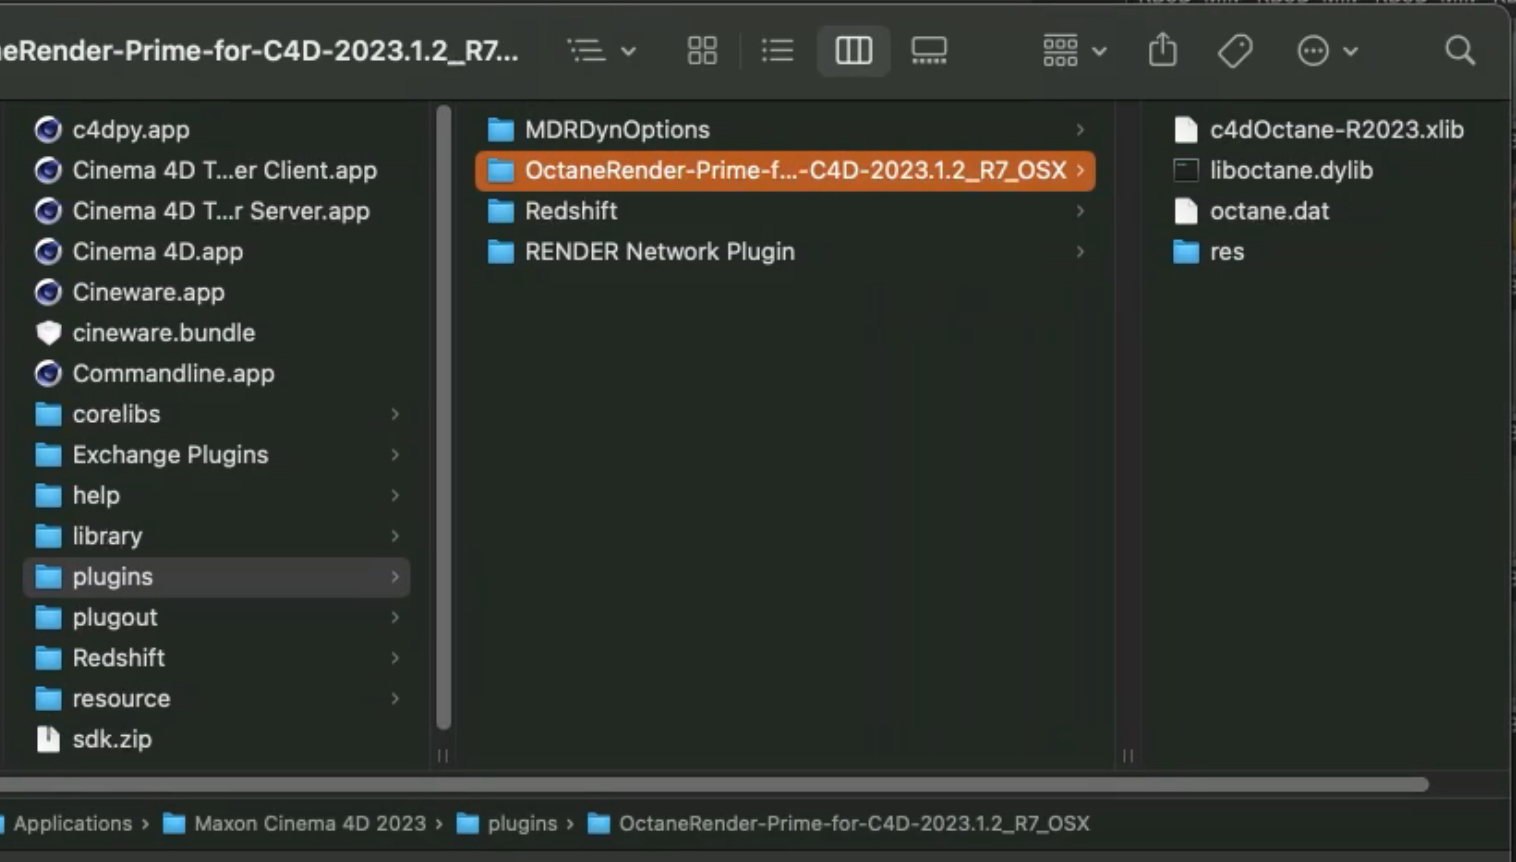Select c4dpy.app in the file list
This screenshot has width=1516, height=862.
point(217,129)
